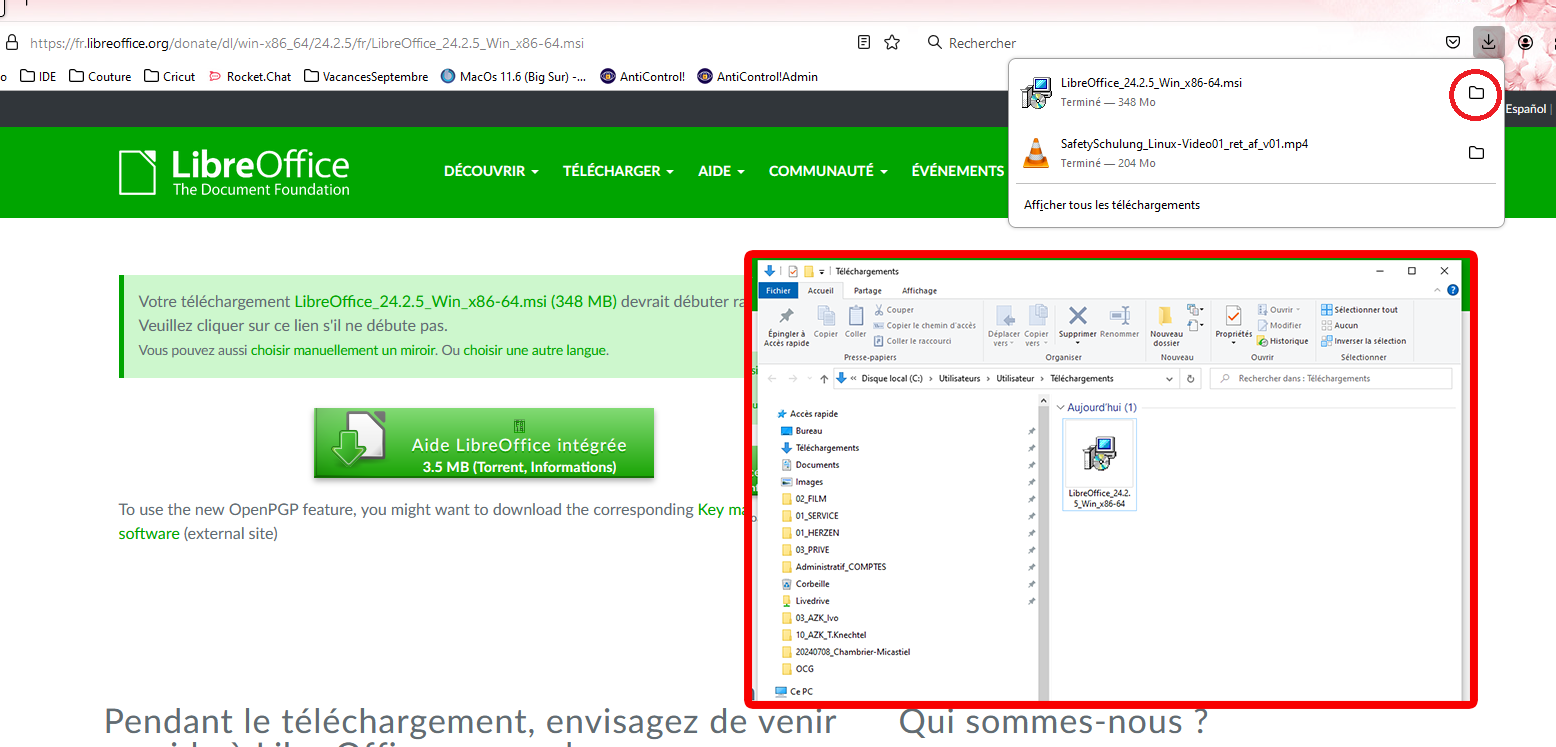The height and width of the screenshot is (747, 1556).
Task: Open Fichier tab in Explorer window
Action: point(778,291)
